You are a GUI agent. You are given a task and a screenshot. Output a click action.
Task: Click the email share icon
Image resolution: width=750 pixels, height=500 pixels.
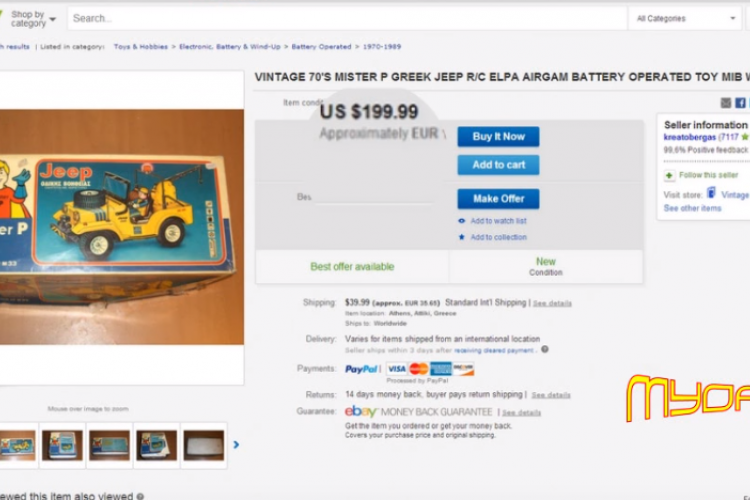coord(726,103)
